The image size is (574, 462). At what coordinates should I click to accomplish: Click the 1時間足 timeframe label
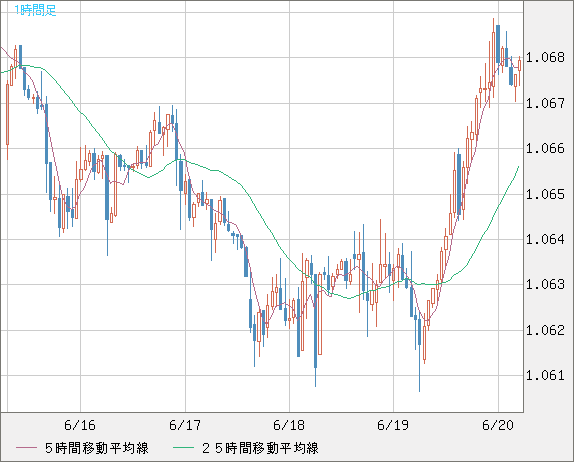tap(35, 10)
